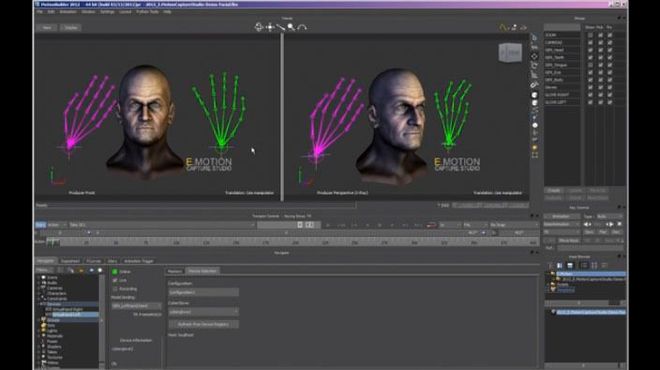Select the VirtualHand Right device in tree
Screen dimensions: 660x370
pos(67,309)
